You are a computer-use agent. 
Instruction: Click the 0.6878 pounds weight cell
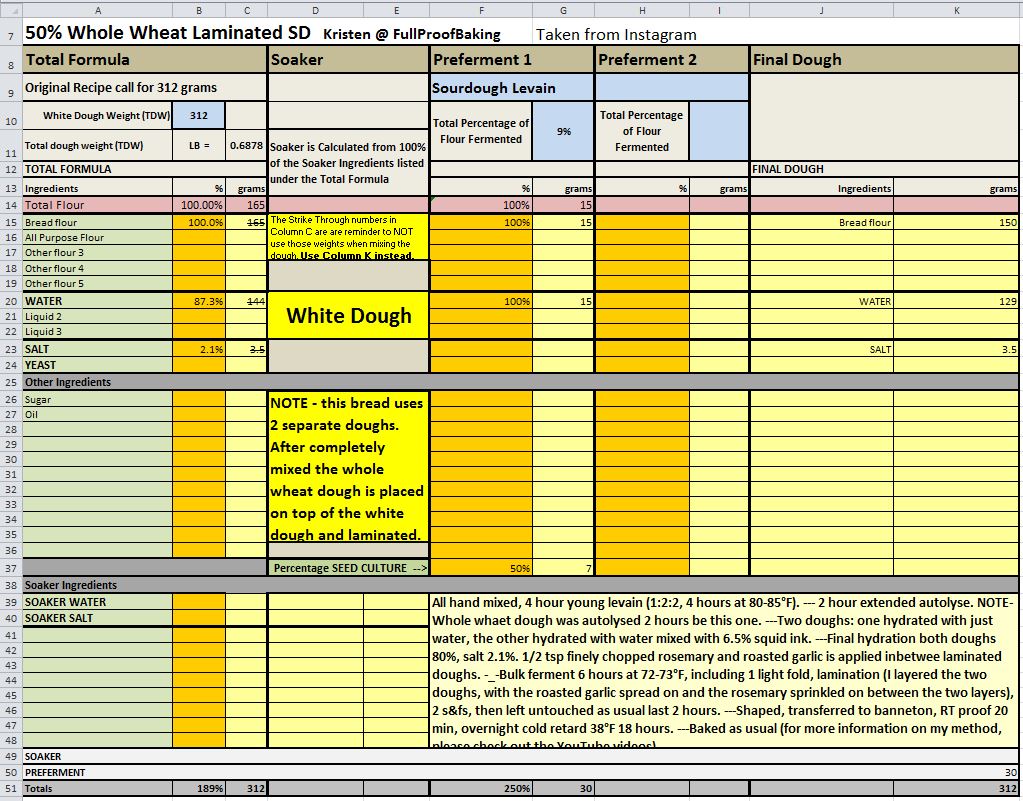[245, 145]
